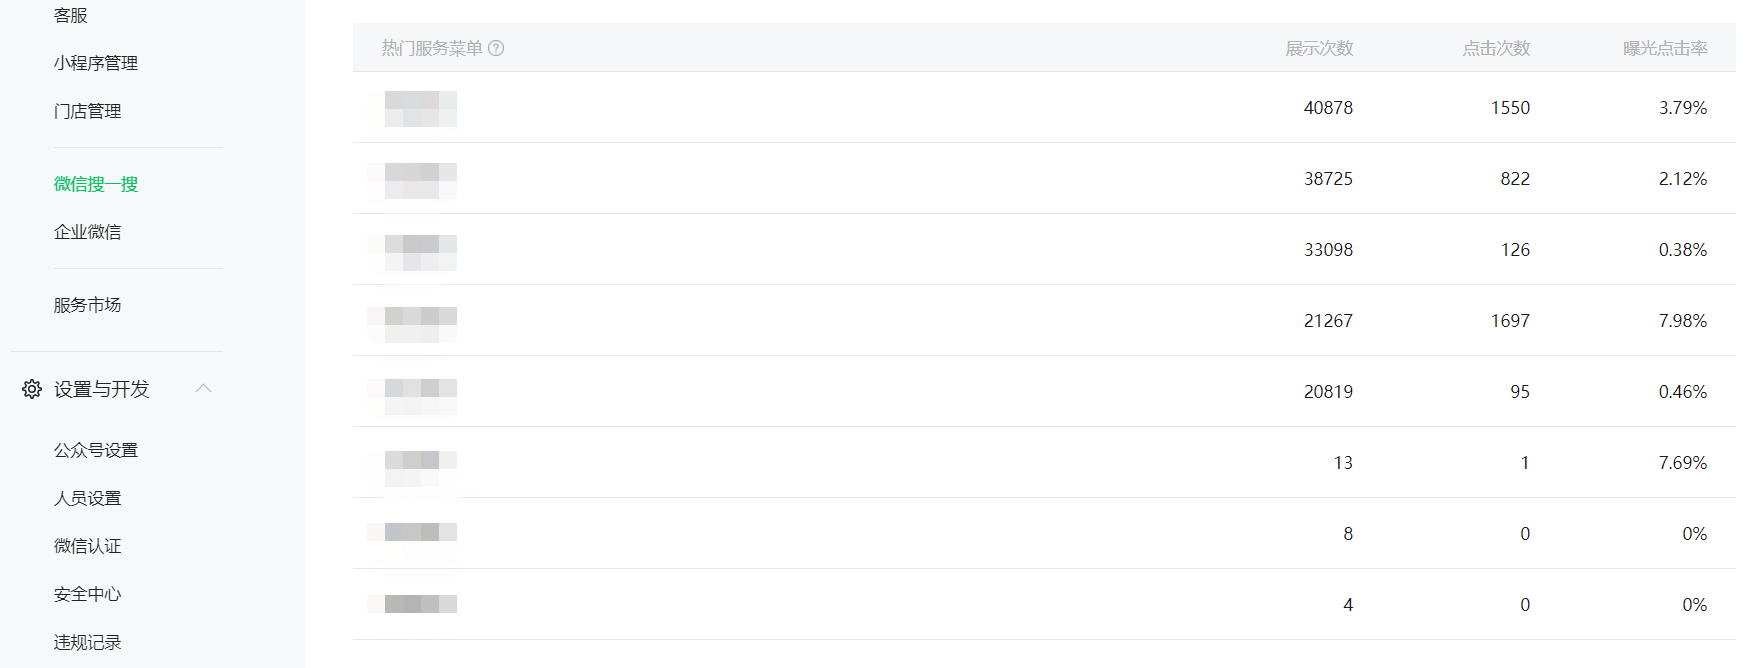Select the blurred menu thumbnail with 7.98% rate
1754x668 pixels.
413,321
